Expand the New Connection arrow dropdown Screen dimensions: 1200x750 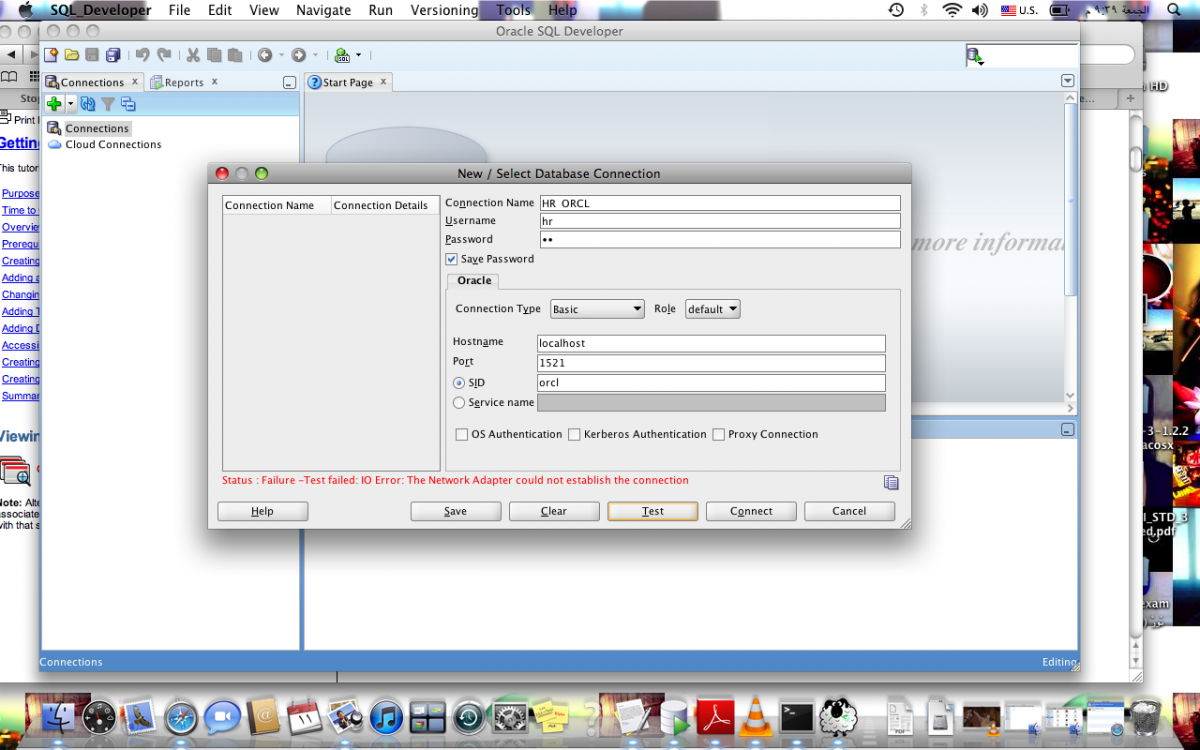click(71, 104)
